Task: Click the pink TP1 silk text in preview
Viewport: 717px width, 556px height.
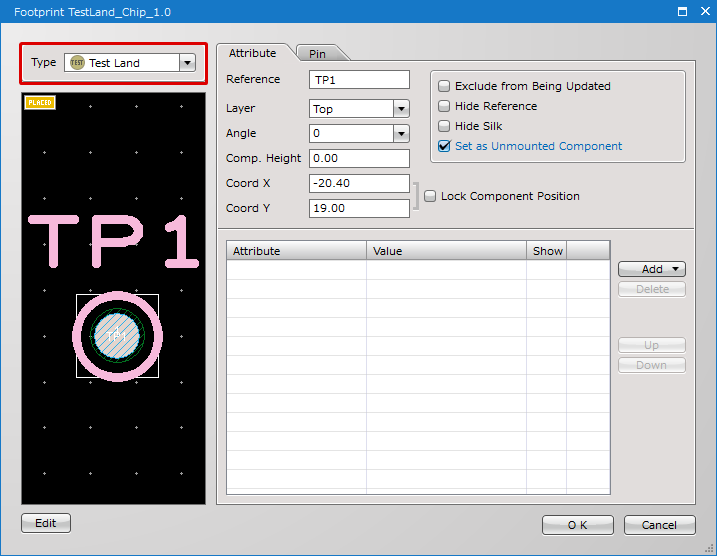Action: pyautogui.click(x=114, y=241)
